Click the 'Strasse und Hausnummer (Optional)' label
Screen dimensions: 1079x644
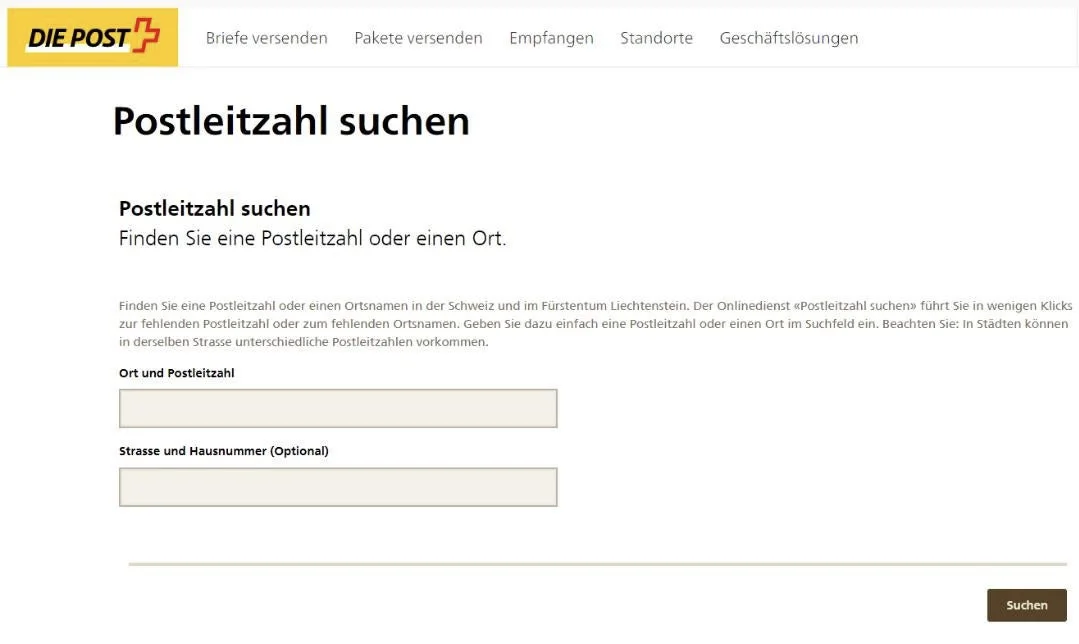(x=224, y=451)
